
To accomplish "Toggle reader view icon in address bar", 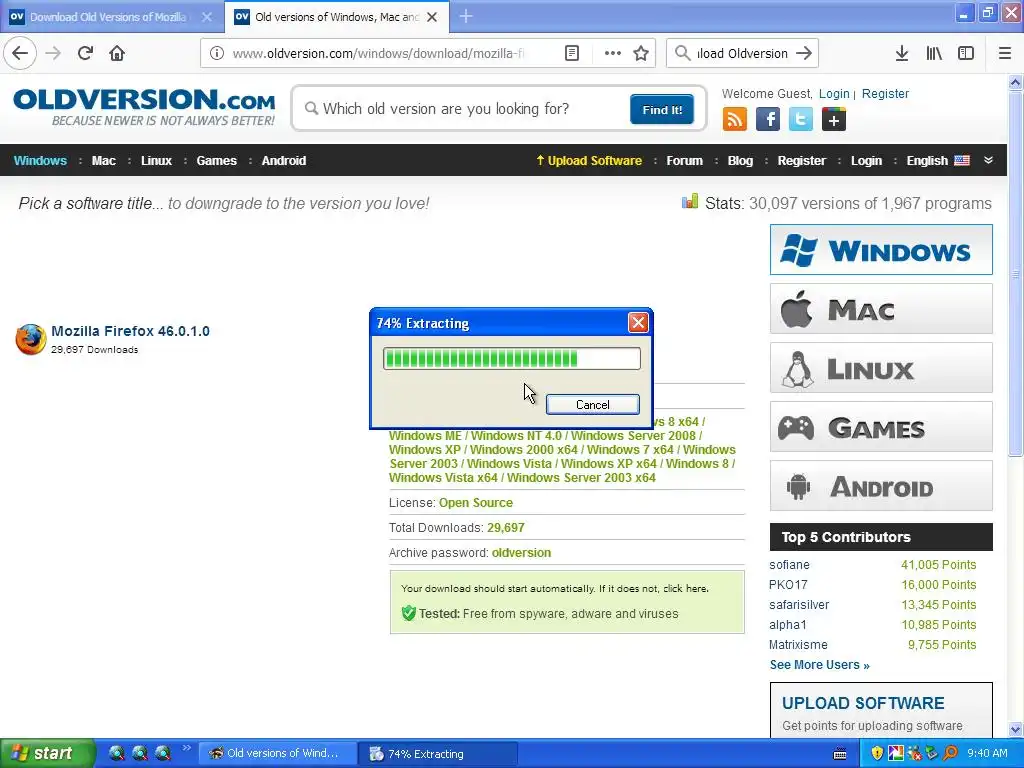I will click(571, 53).
